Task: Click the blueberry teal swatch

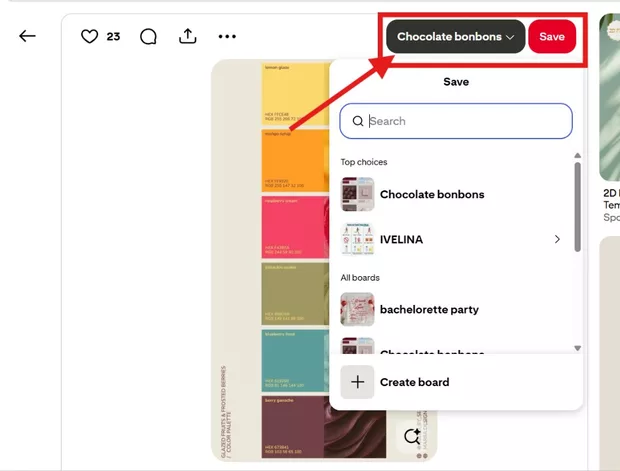Action: coord(295,361)
